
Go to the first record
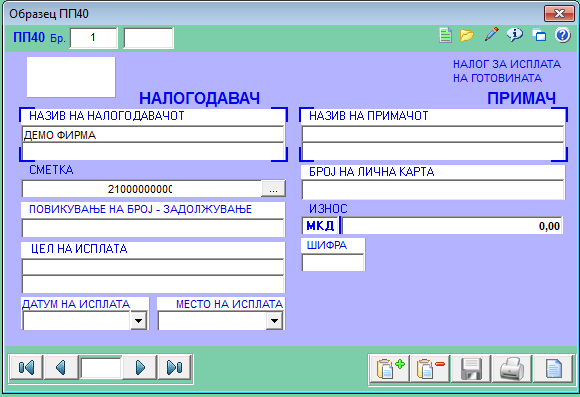pyautogui.click(x=26, y=367)
